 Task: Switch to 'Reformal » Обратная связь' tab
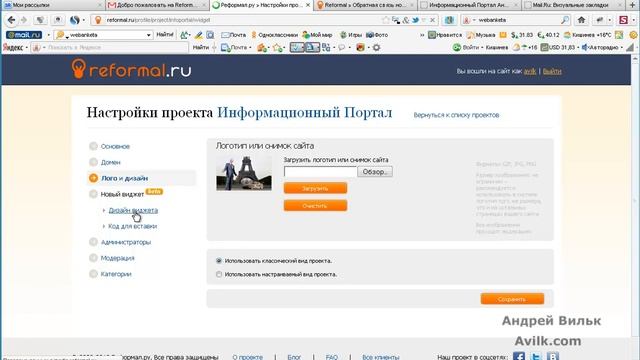tap(366, 5)
